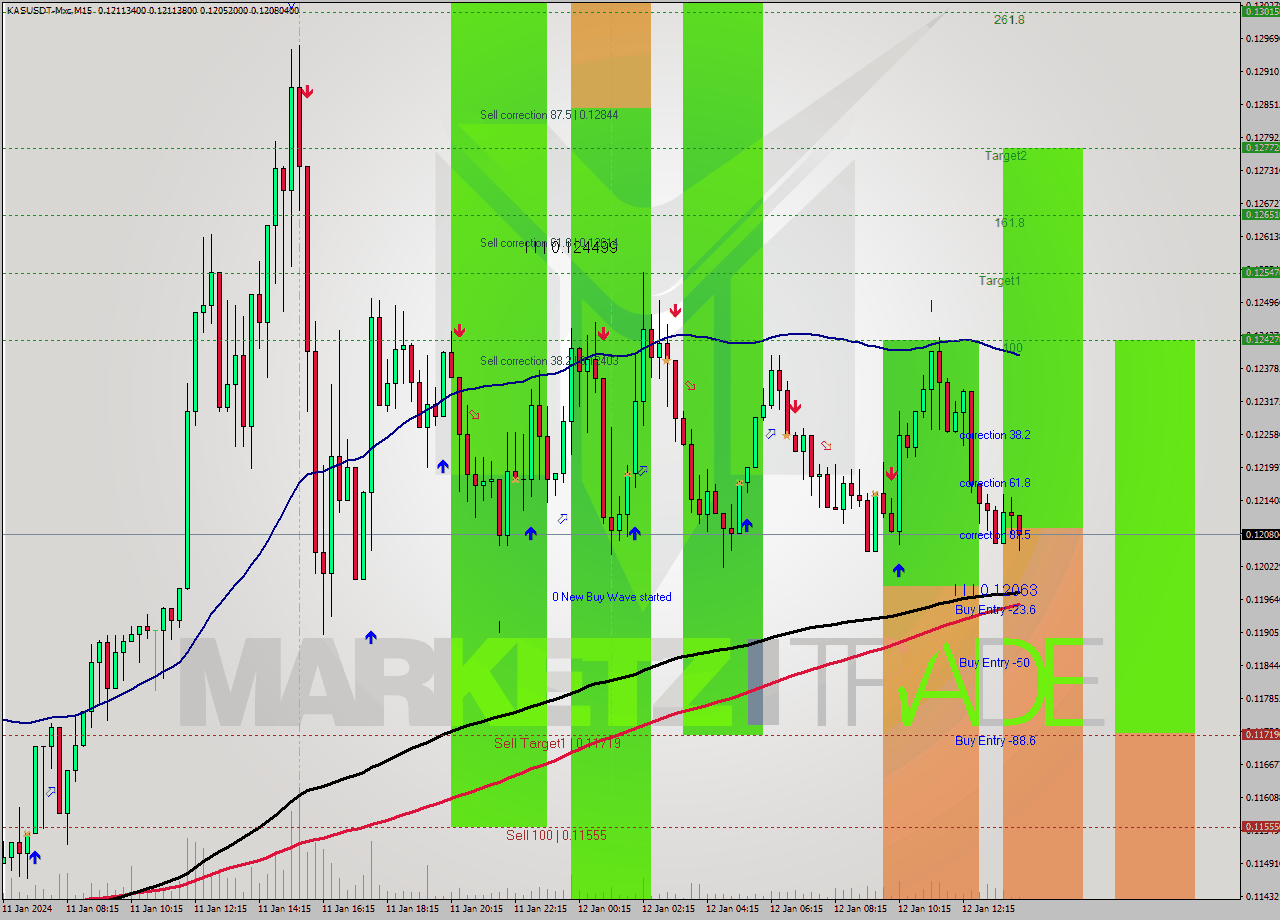Viewport: 1280px width, 920px height.
Task: Click the green 0.12772 price tag
Action: click(x=1260, y=148)
